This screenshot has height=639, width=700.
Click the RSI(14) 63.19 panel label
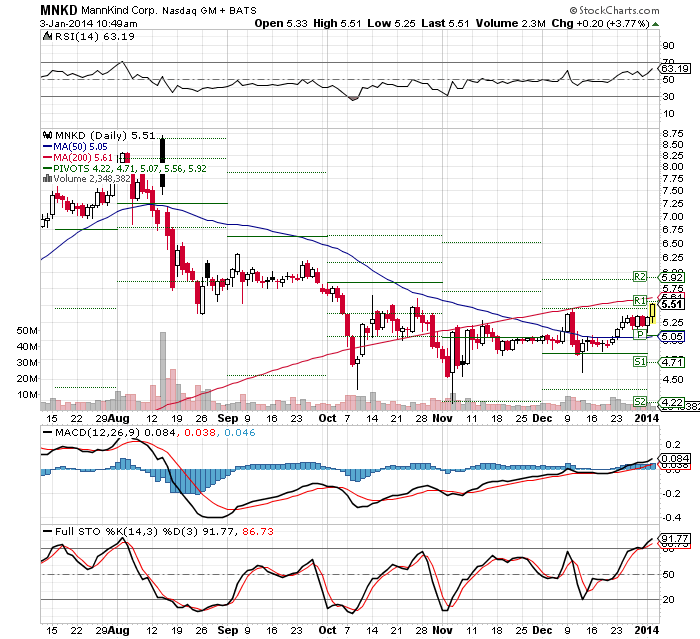click(x=95, y=36)
